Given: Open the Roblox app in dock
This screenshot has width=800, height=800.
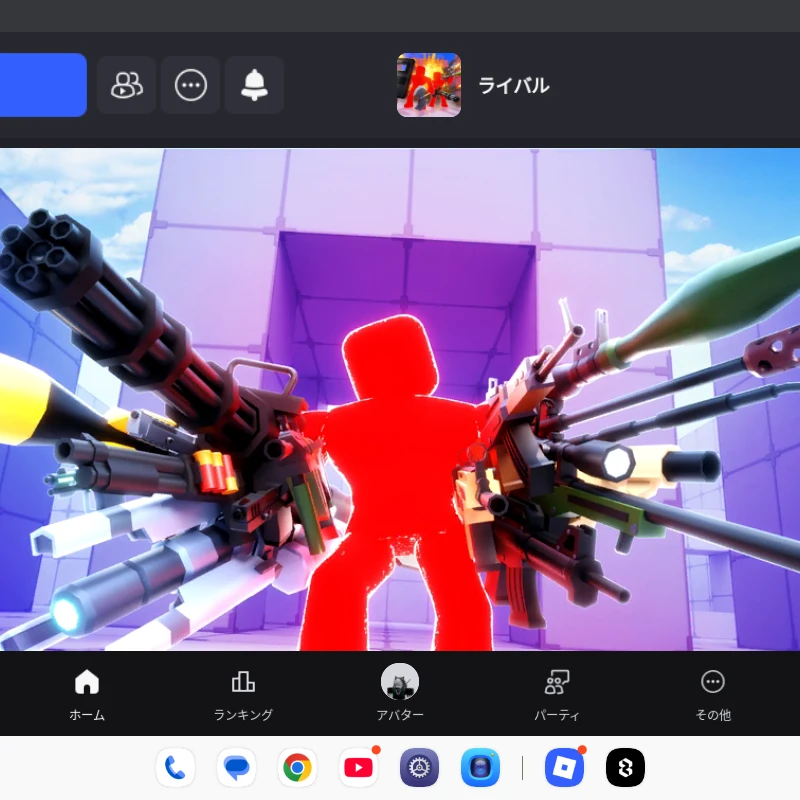Looking at the screenshot, I should [x=564, y=767].
